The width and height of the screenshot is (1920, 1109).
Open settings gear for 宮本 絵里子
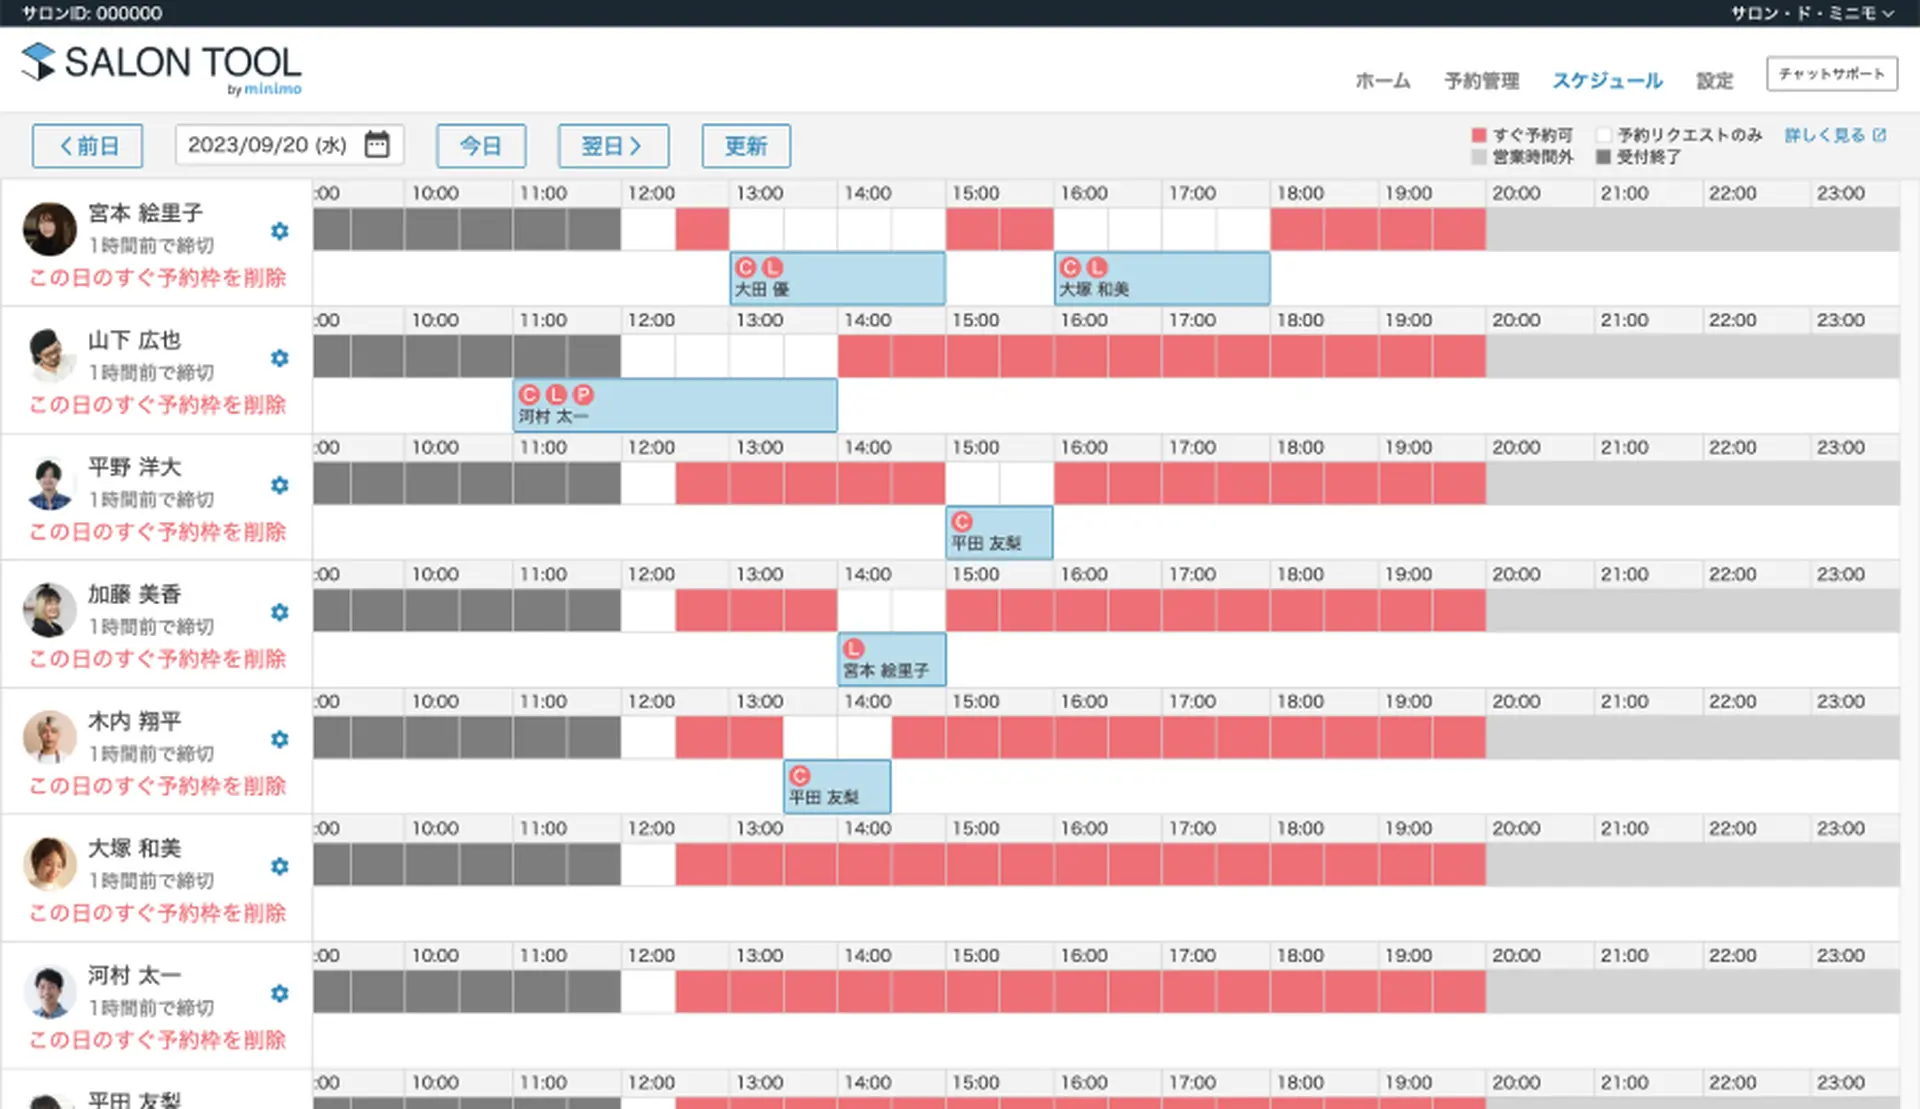280,231
